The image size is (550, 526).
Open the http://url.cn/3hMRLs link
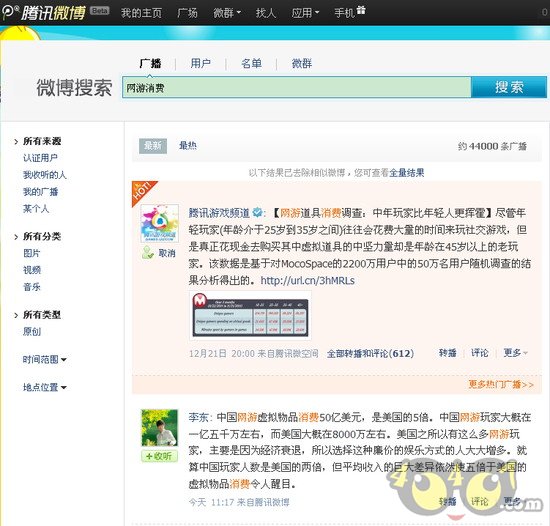pos(308,280)
